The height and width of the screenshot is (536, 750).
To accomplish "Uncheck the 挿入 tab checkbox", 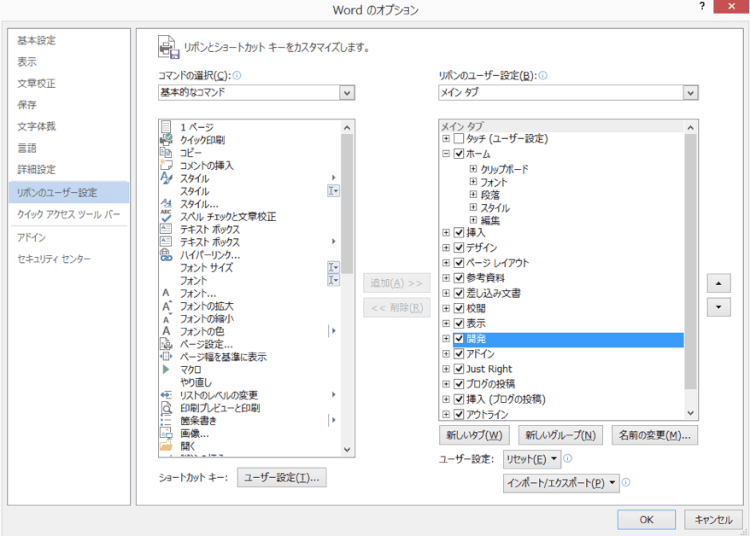I will click(459, 232).
